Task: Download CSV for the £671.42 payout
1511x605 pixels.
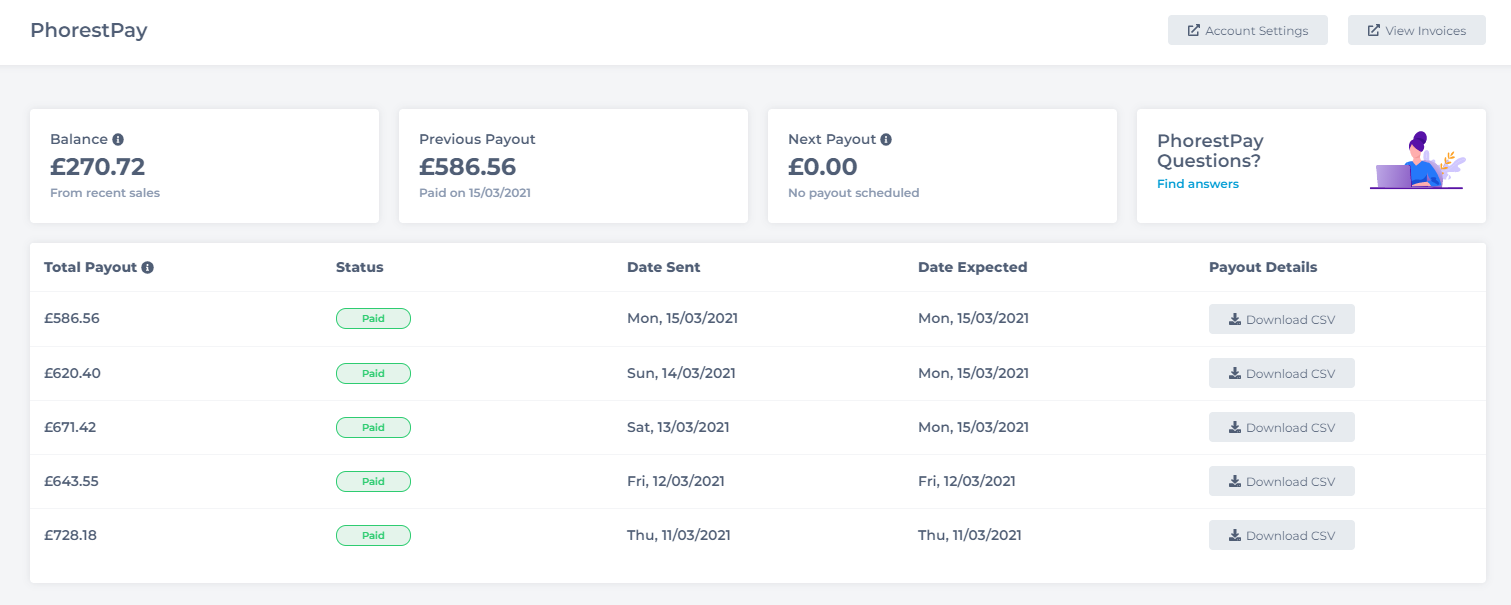Action: 1281,427
